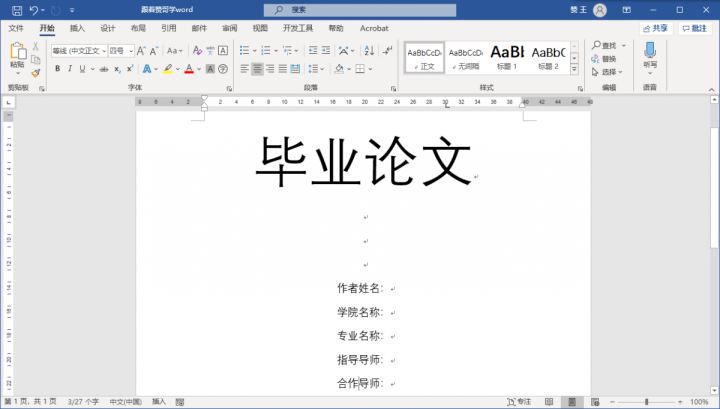This screenshot has height=409, width=720.
Task: Open the font name dropdown
Action: pyautogui.click(x=105, y=51)
